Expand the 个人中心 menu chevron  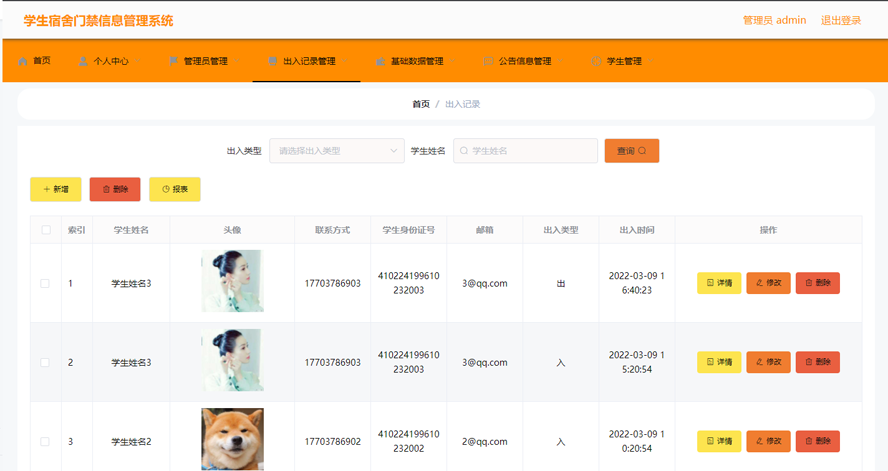click(x=138, y=61)
